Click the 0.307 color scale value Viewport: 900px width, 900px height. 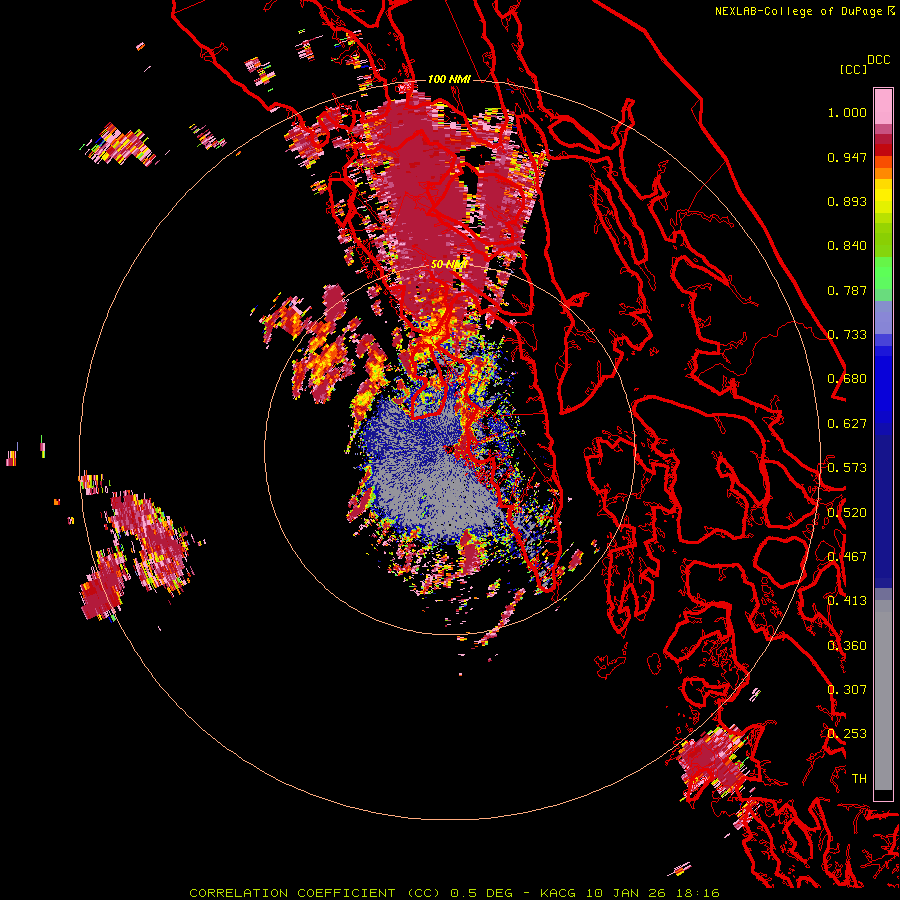(x=847, y=690)
